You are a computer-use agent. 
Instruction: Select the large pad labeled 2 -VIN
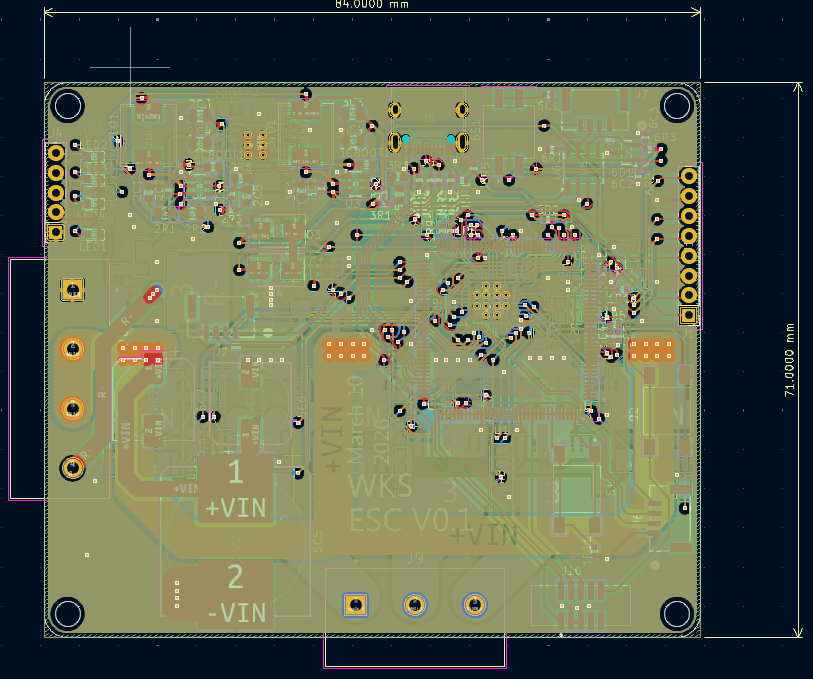point(236,592)
